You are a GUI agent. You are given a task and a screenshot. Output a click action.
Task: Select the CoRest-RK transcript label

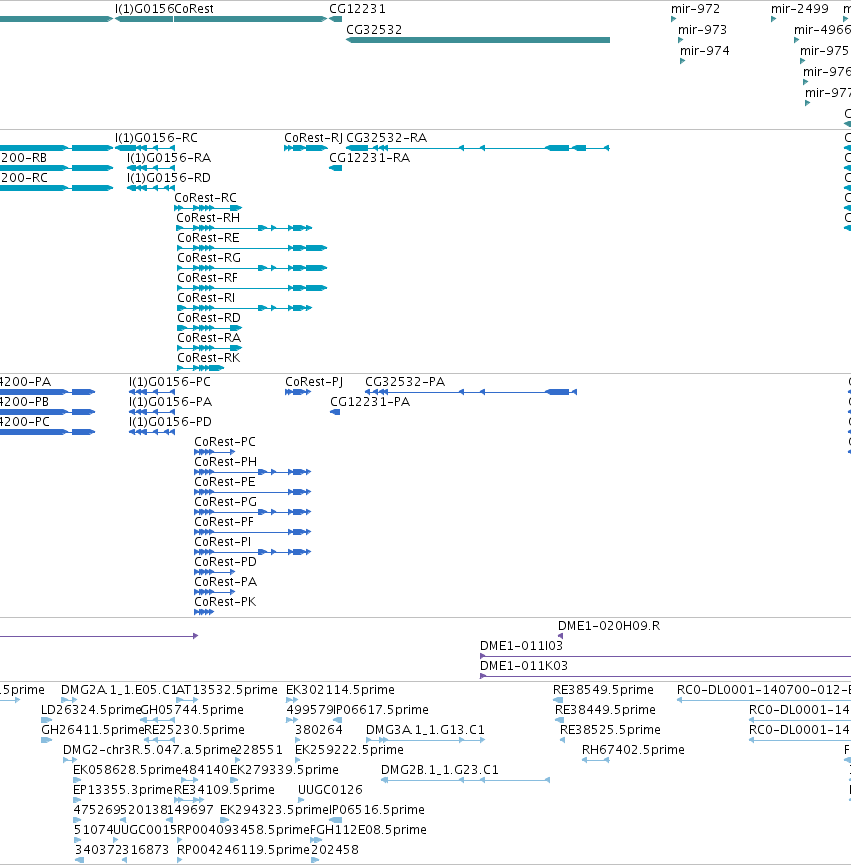click(208, 357)
